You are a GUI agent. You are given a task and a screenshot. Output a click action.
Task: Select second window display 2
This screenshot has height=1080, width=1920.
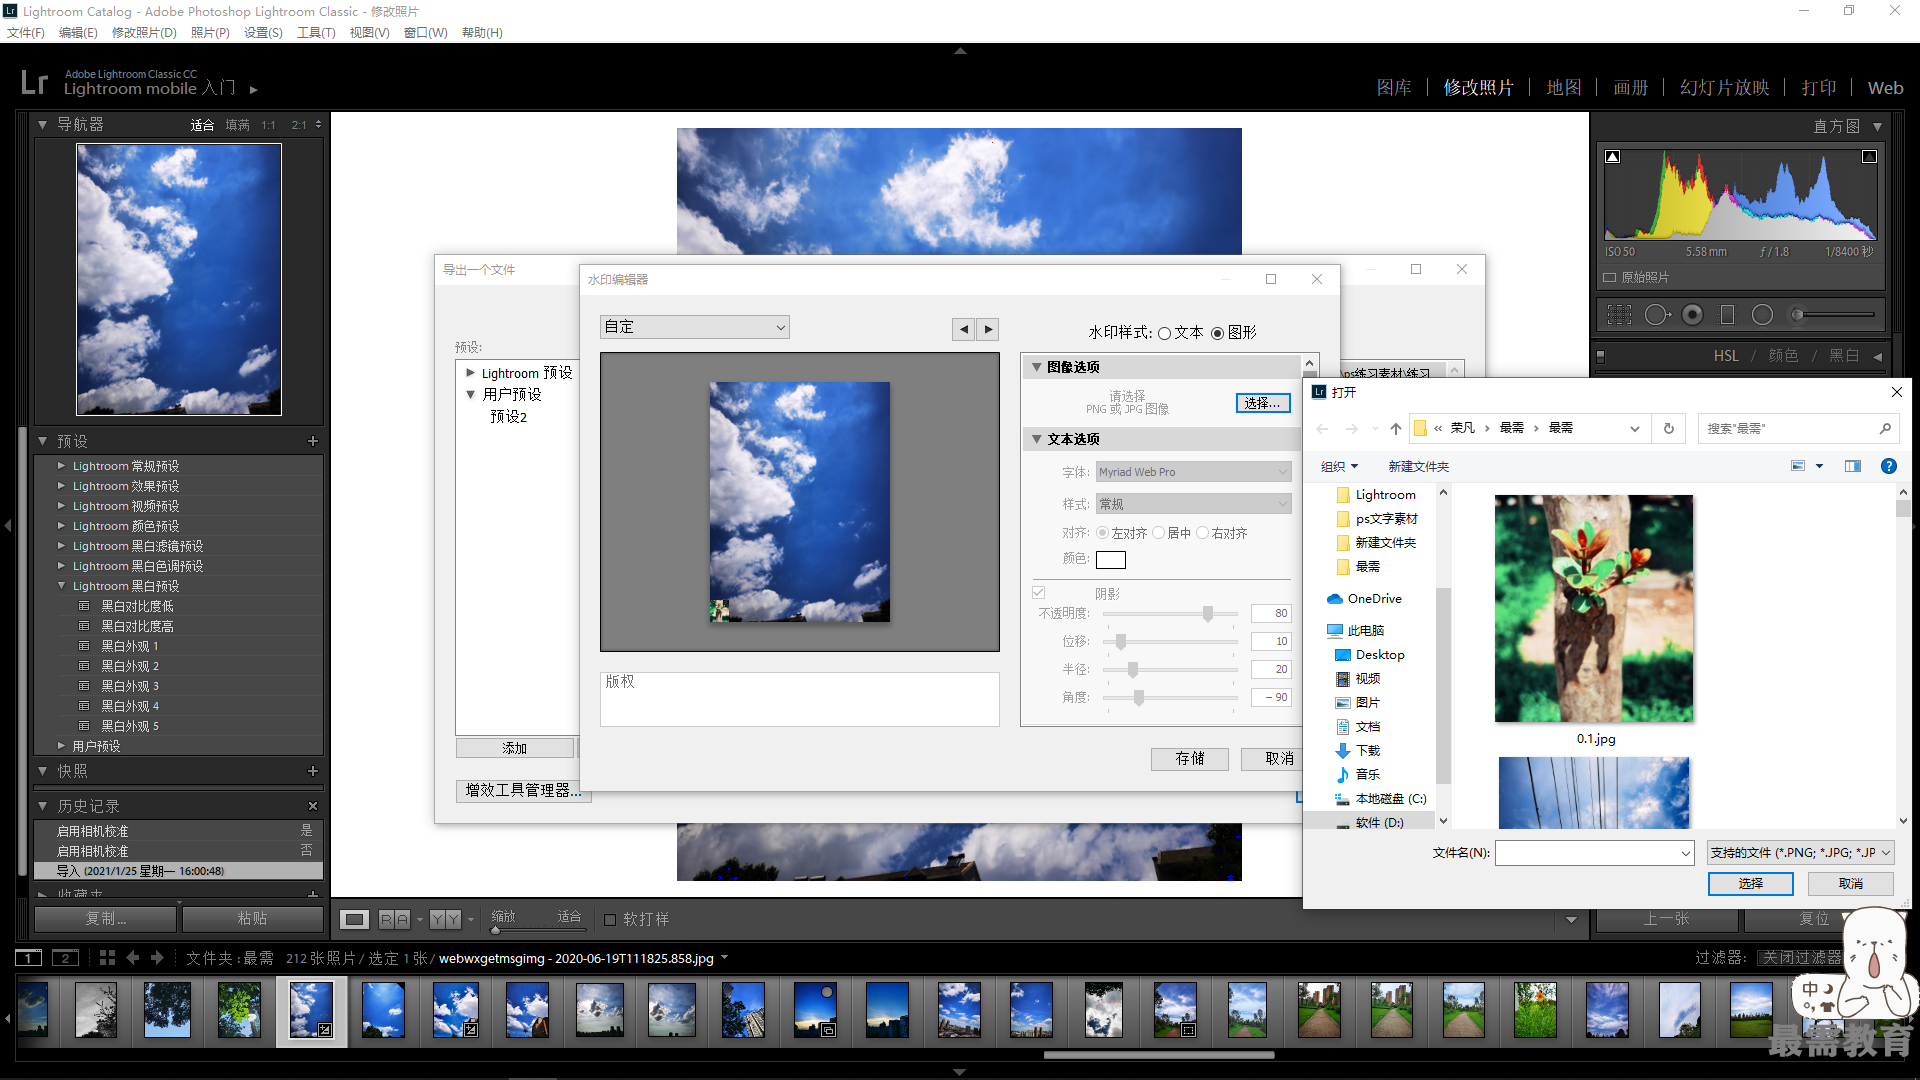66,958
